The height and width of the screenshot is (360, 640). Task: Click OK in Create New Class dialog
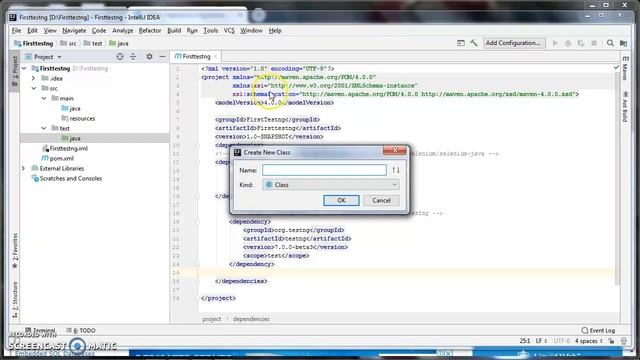click(x=341, y=200)
